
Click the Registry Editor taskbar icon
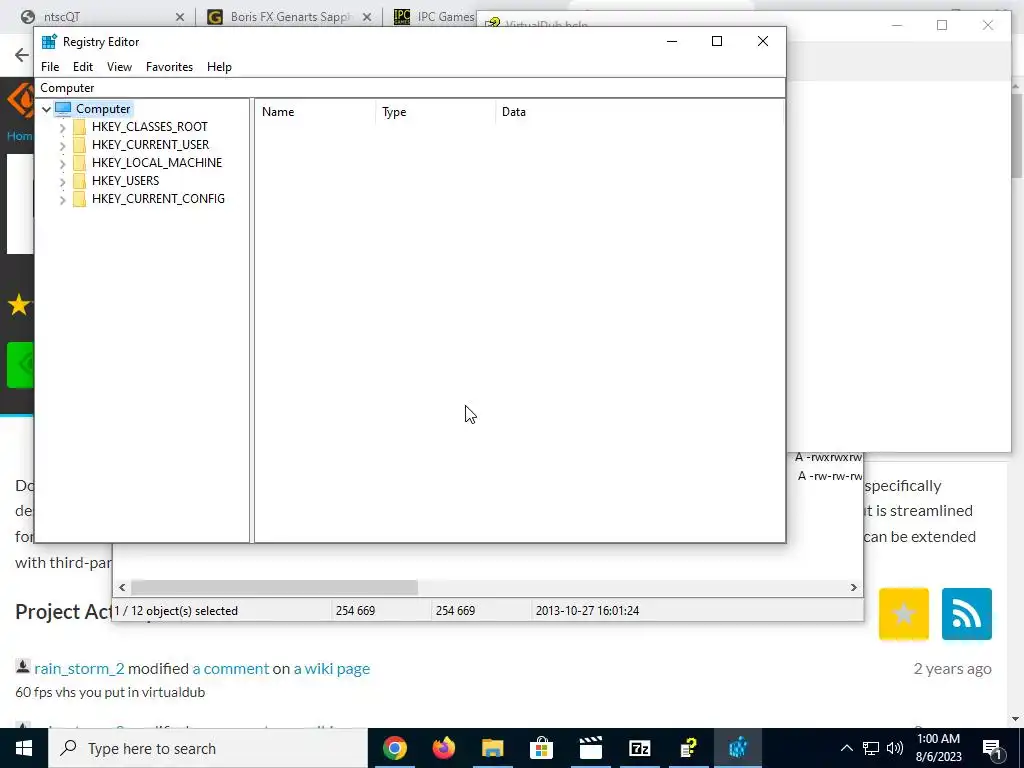[738, 748]
